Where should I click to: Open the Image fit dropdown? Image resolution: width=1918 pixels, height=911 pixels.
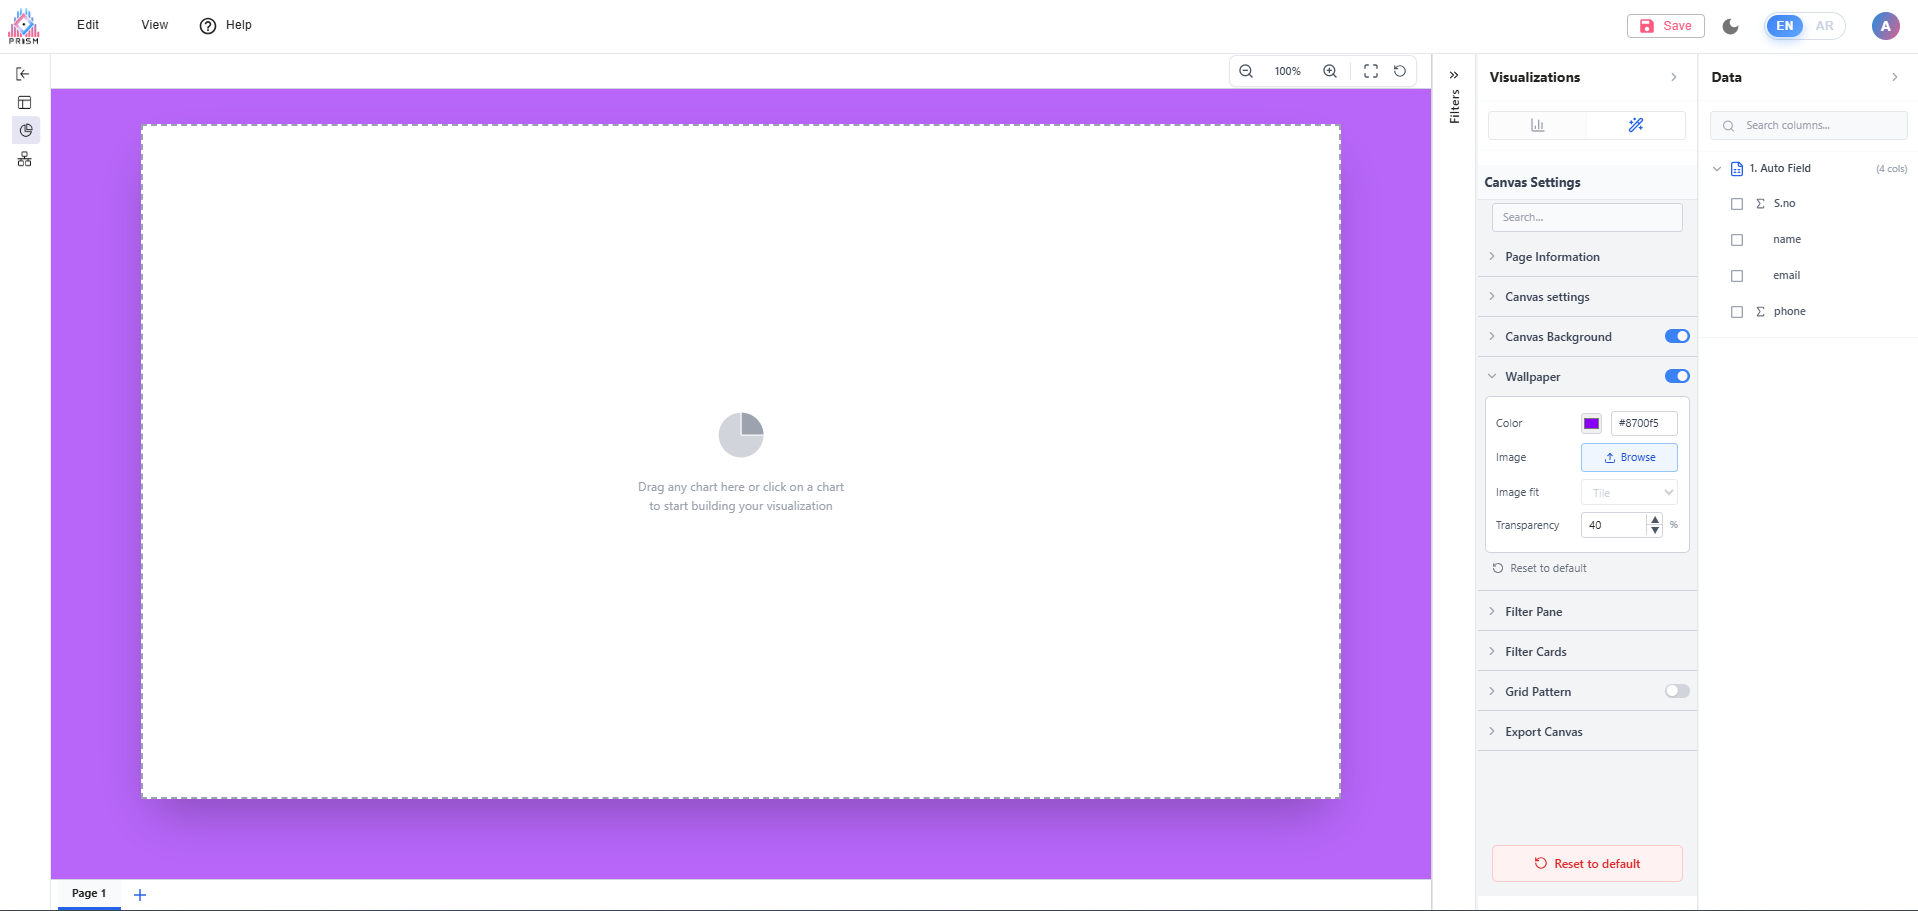coord(1629,492)
